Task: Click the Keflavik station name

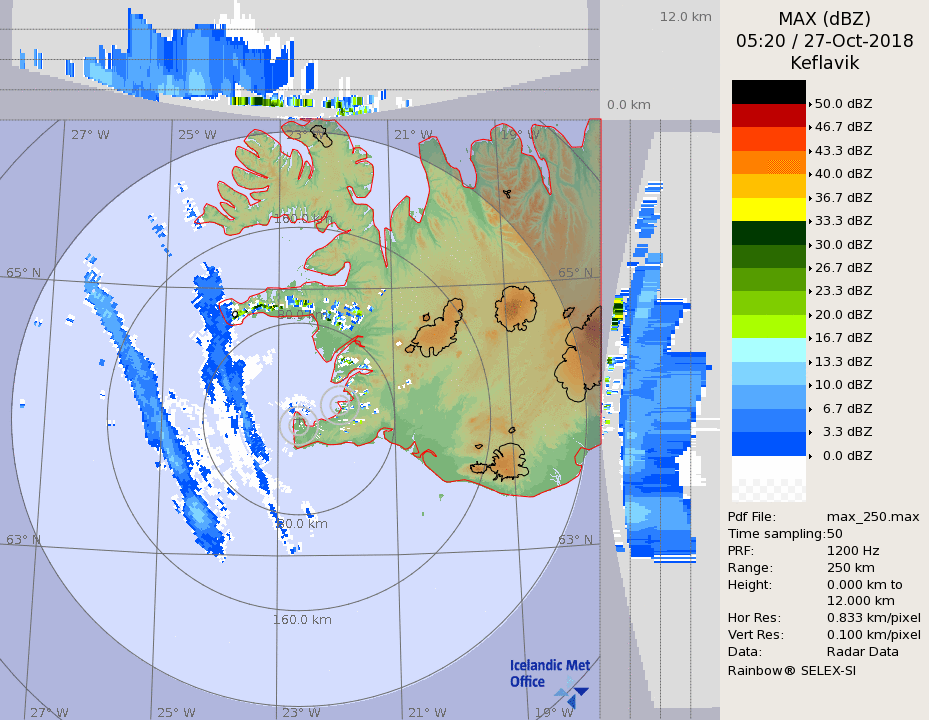Action: click(x=824, y=63)
